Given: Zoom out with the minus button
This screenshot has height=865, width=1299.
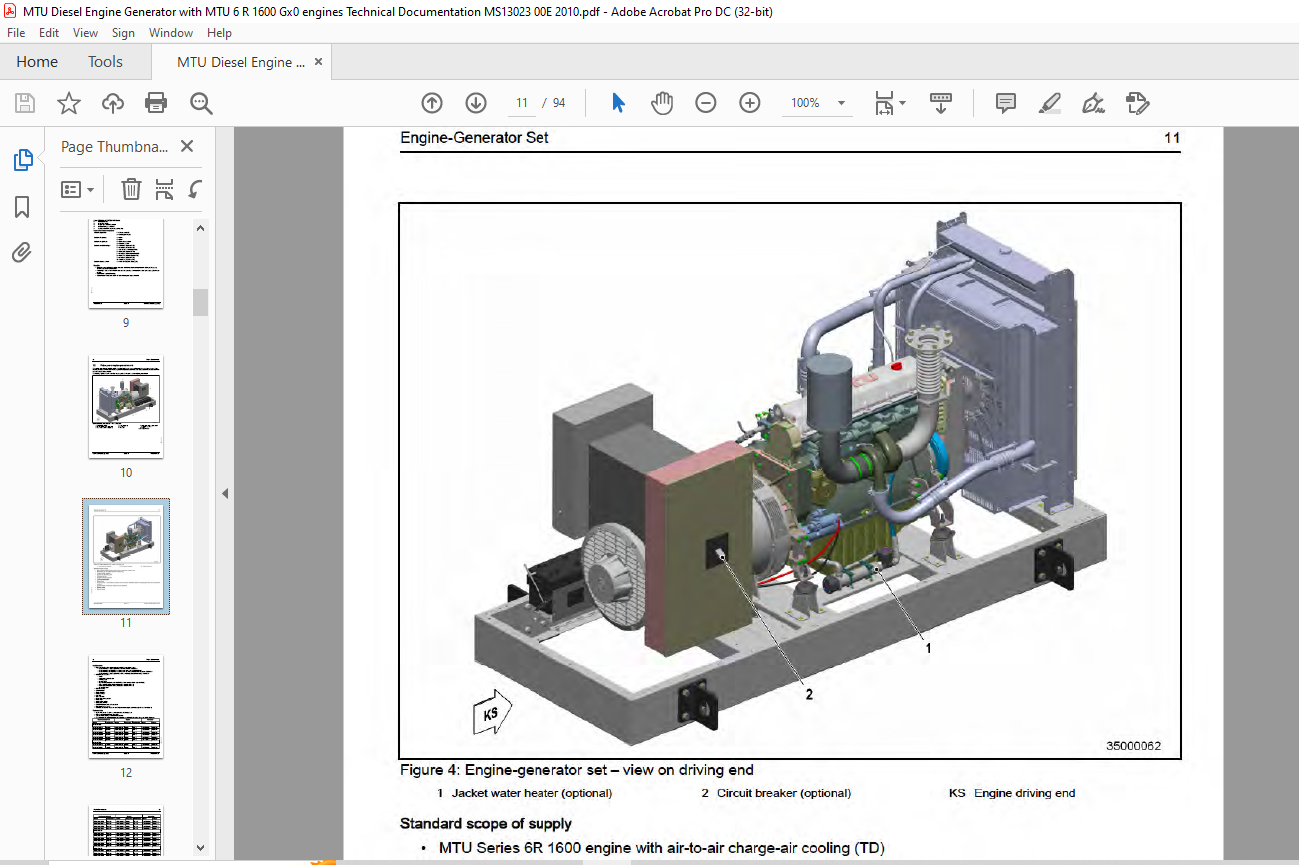Looking at the screenshot, I should point(706,103).
